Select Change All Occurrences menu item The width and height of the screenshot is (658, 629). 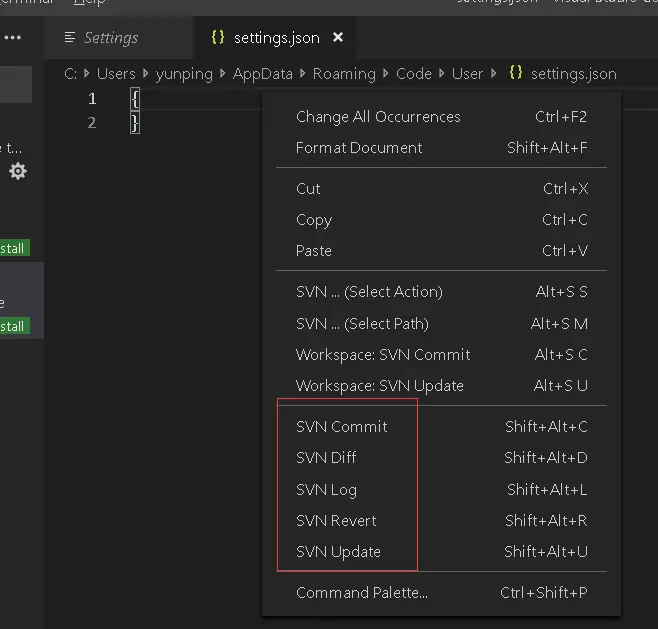pos(441,117)
